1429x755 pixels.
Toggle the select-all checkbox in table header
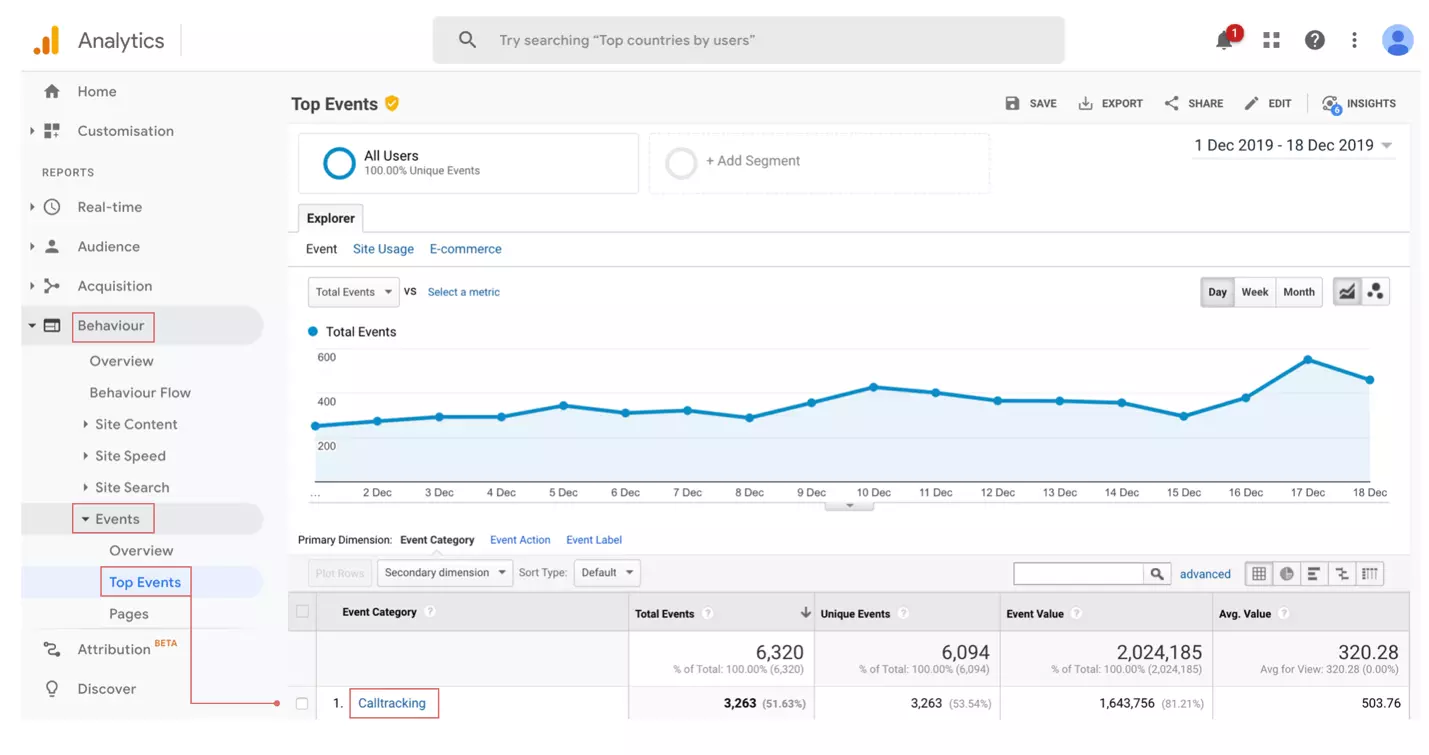click(302, 612)
